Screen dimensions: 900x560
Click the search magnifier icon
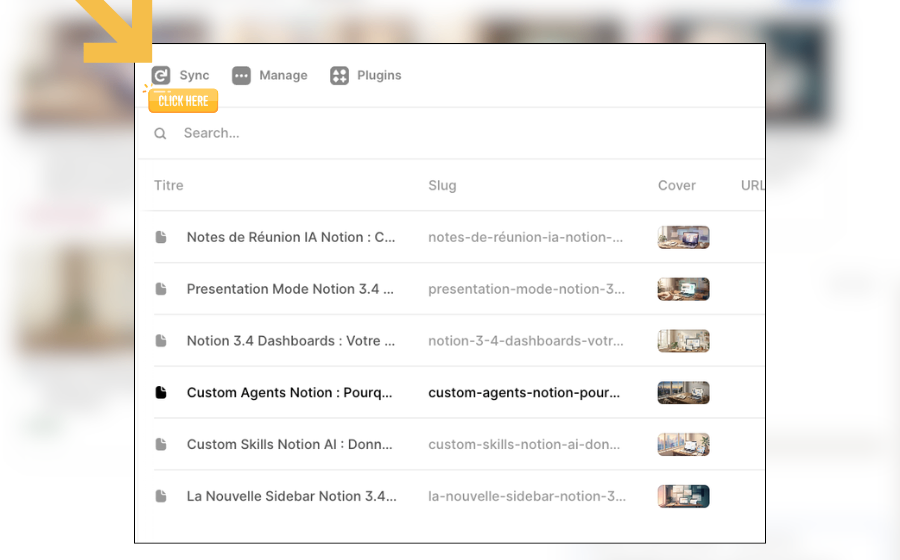click(160, 134)
